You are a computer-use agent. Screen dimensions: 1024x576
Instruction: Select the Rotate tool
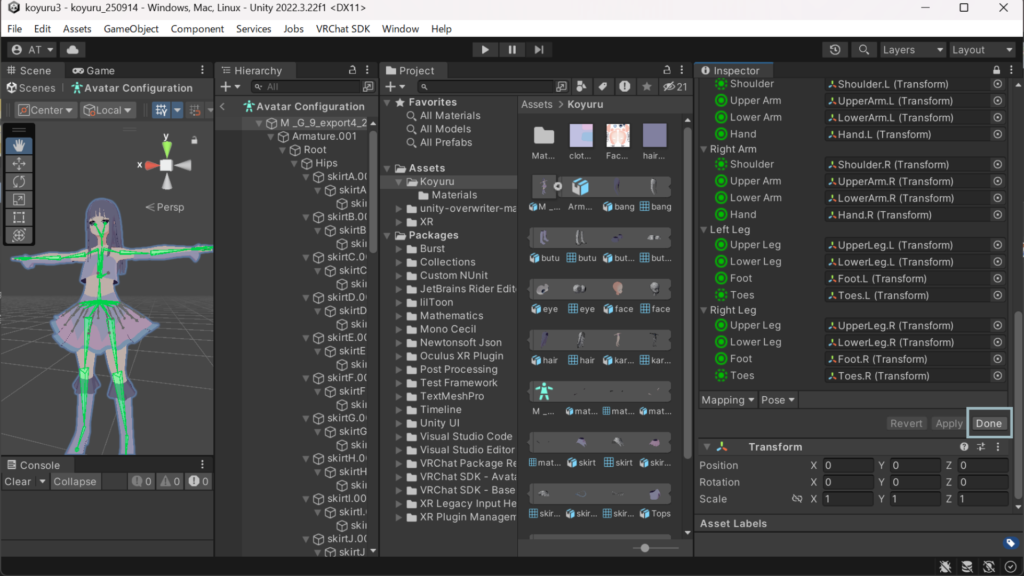(18, 182)
